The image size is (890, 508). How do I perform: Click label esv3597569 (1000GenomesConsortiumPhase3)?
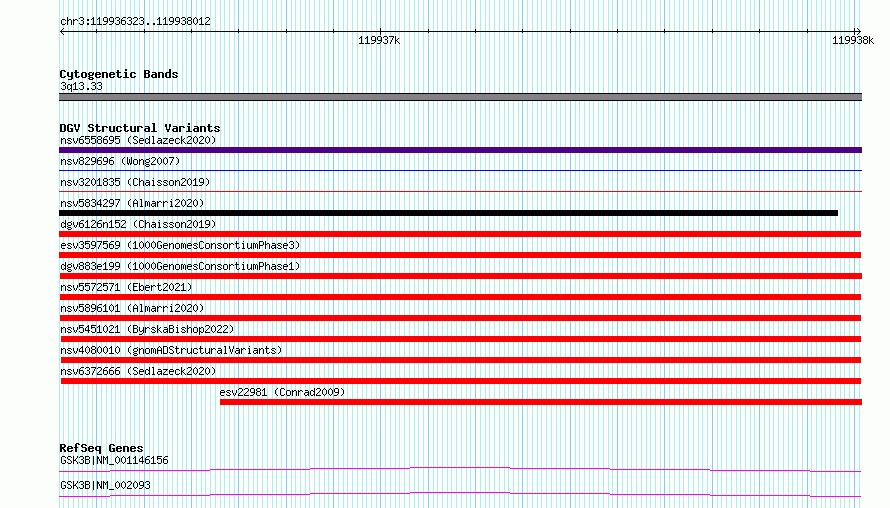[180, 245]
